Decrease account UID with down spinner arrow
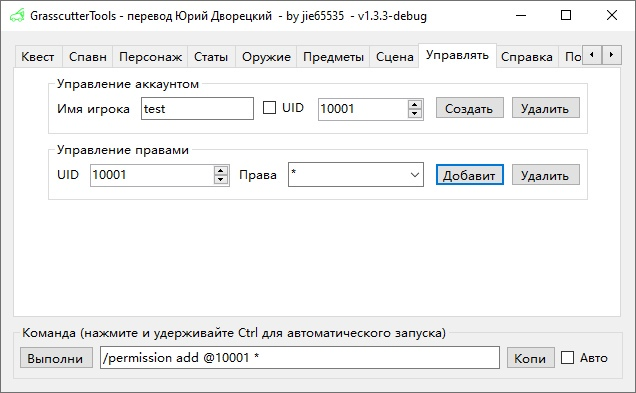Screen dimensions: 636x393 click(x=414, y=114)
